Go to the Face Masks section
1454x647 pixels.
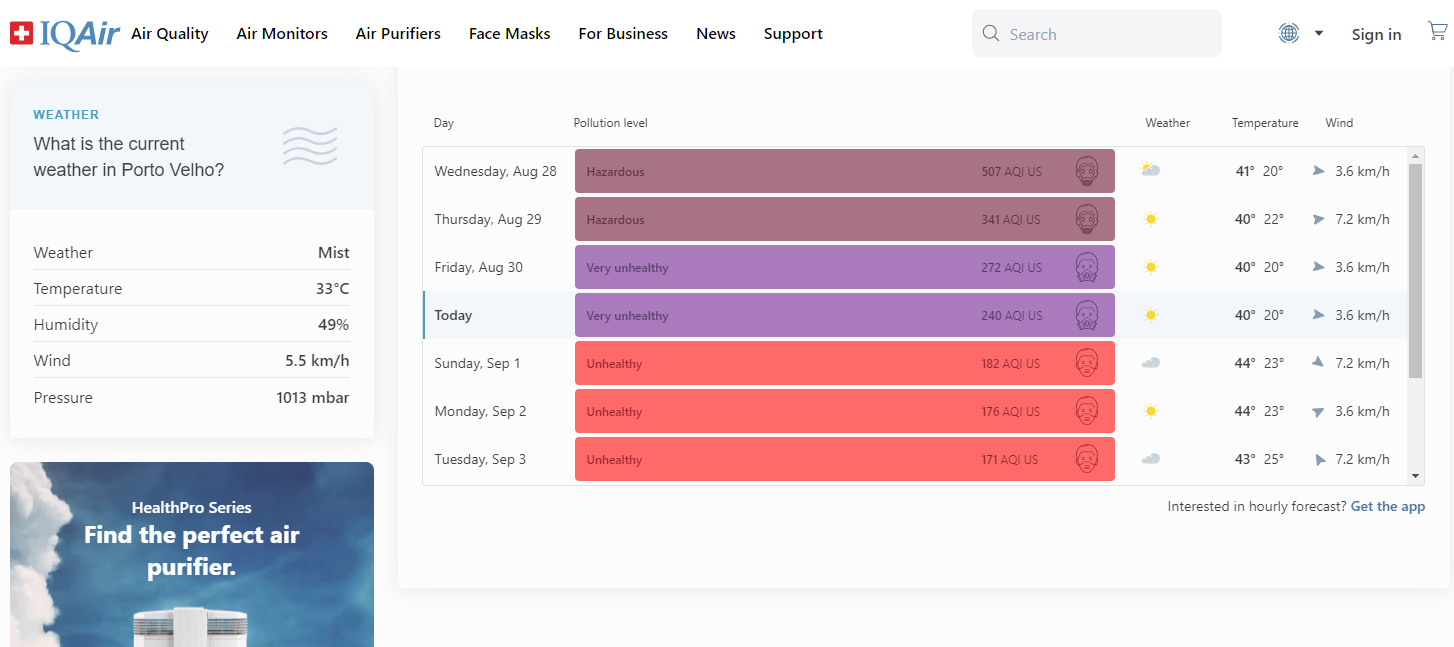509,34
